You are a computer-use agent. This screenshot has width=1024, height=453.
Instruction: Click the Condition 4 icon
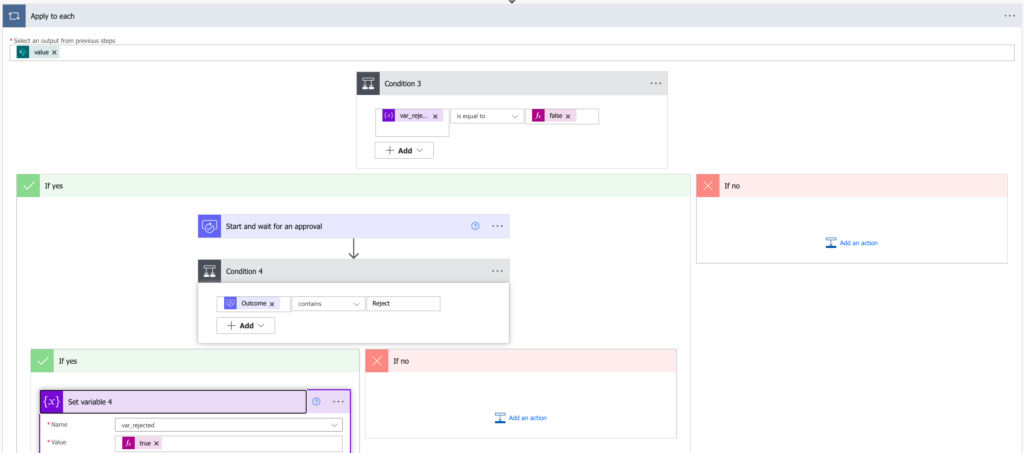coord(210,271)
